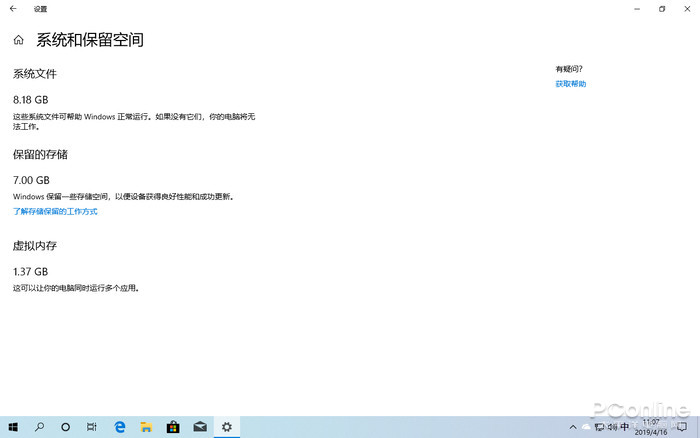Open Task View on the taskbar
The image size is (700, 438).
(x=92, y=427)
